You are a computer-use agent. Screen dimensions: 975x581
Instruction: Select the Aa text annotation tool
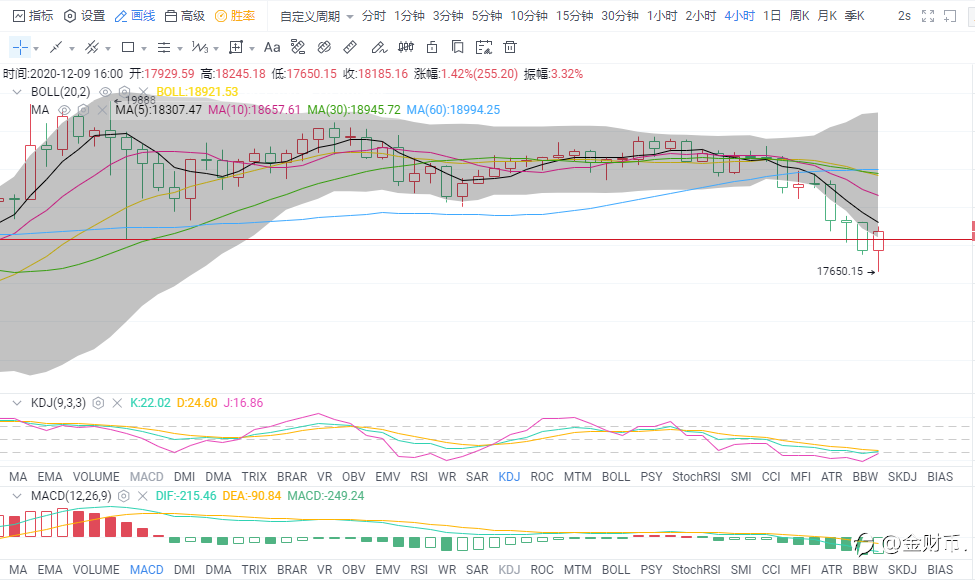(x=272, y=47)
